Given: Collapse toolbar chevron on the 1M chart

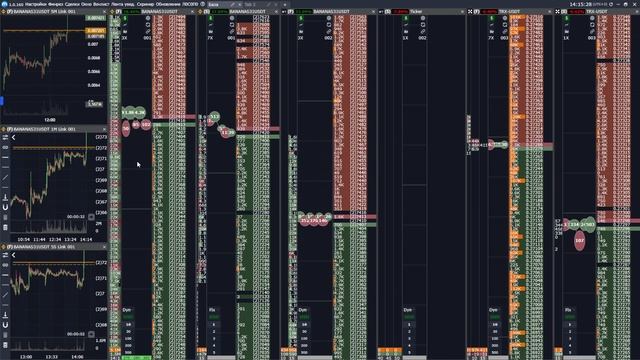Looking at the screenshot, I should point(13,138).
